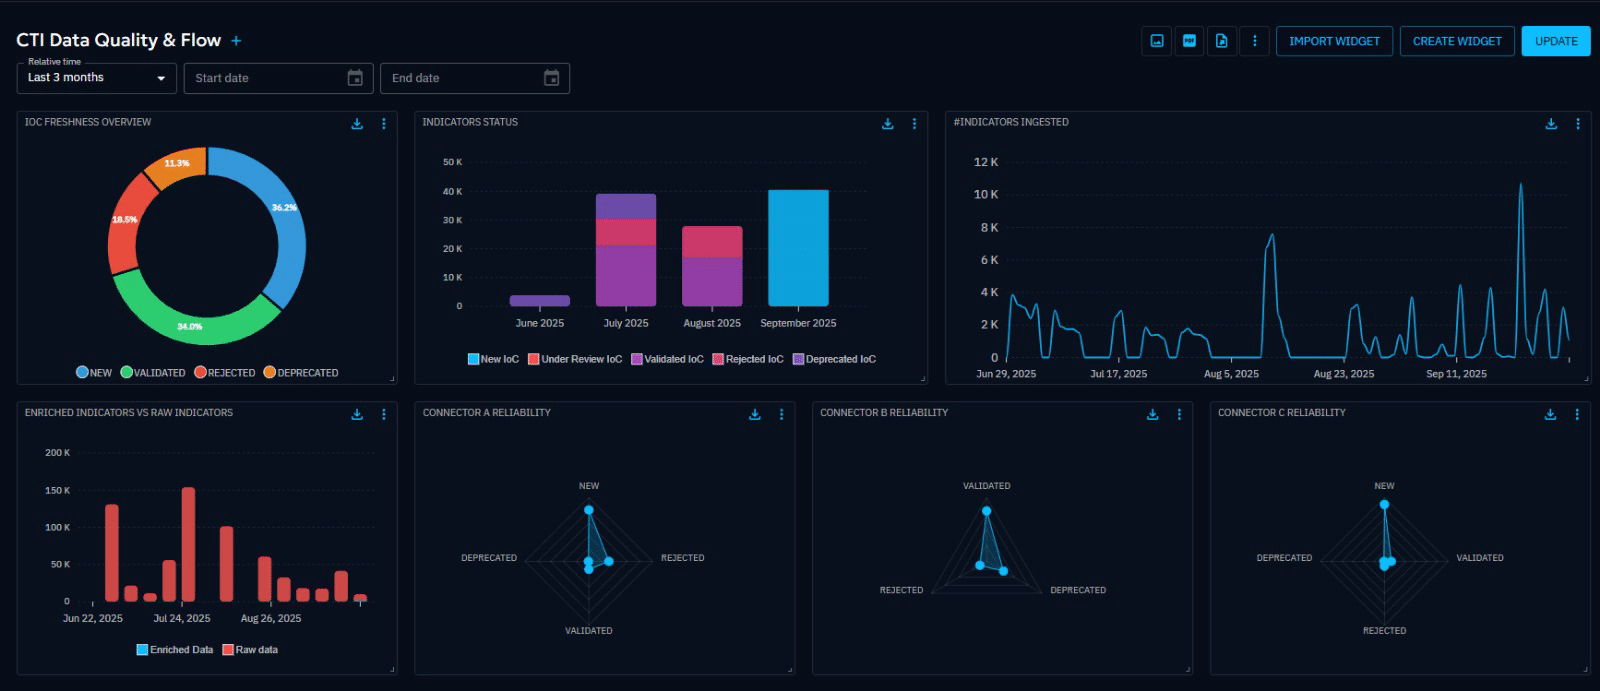Click the Create Widget button
This screenshot has height=691, width=1600.
tap(1457, 41)
